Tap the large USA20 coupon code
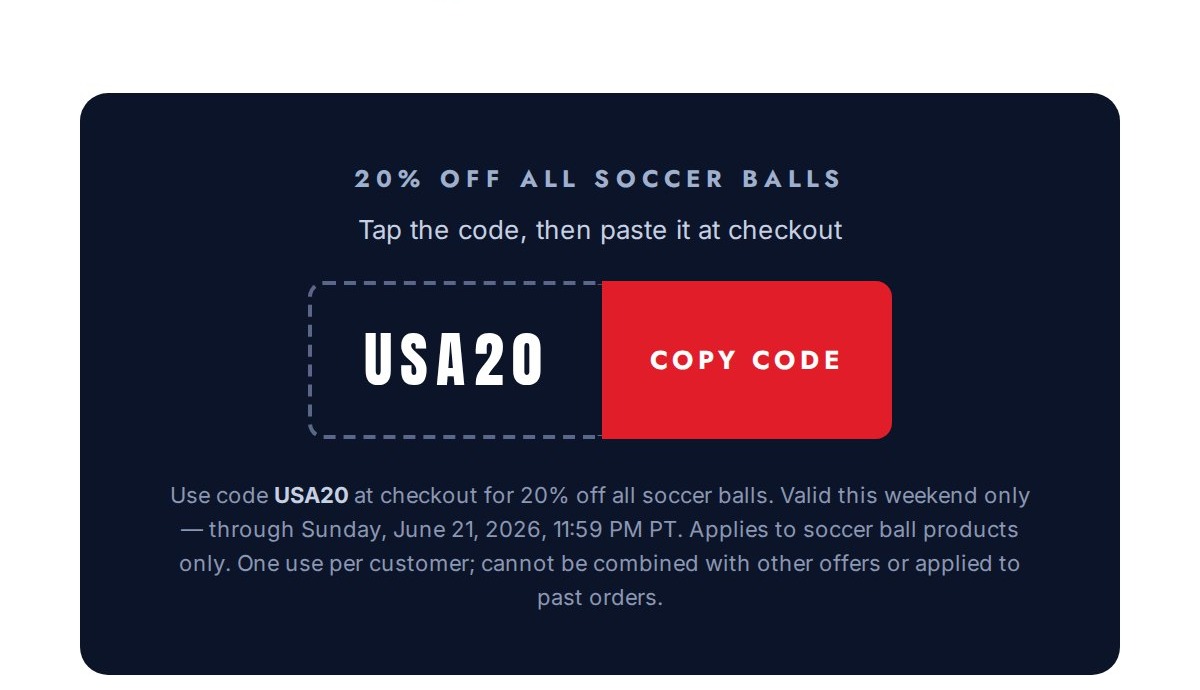The height and width of the screenshot is (690, 1200). pos(454,360)
